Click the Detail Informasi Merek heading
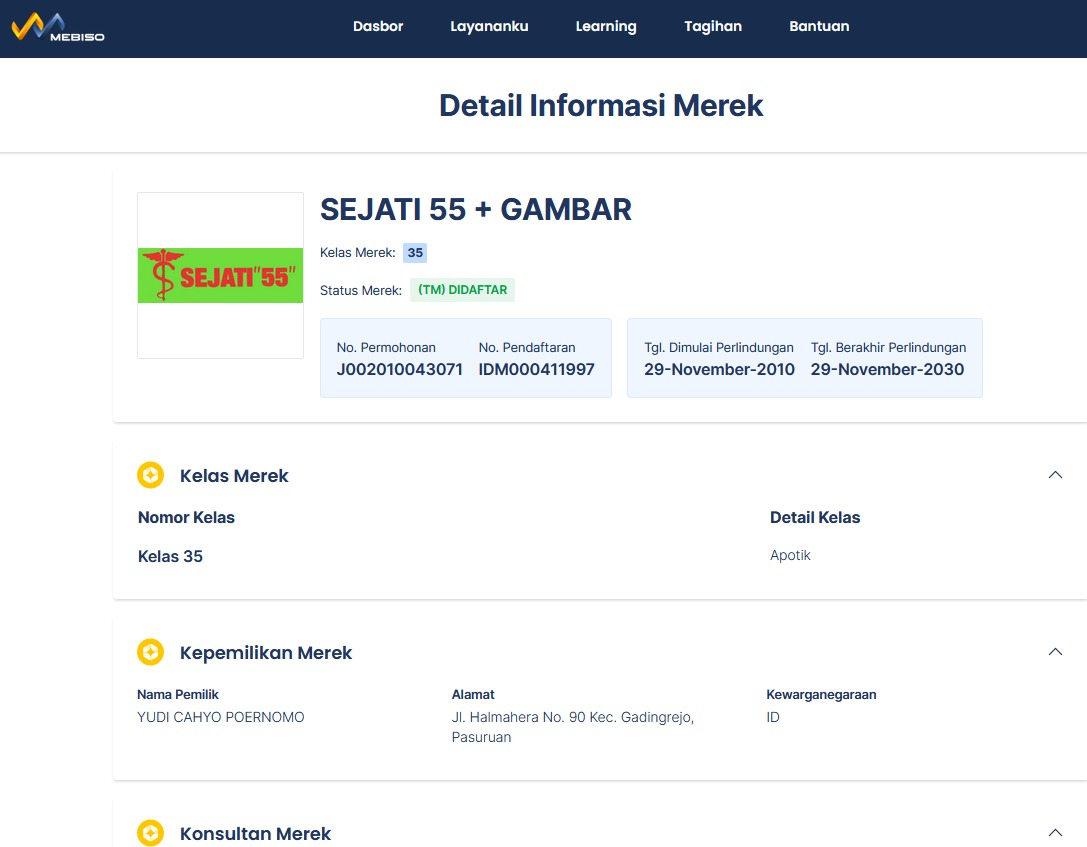The image size is (1087, 847). [601, 105]
